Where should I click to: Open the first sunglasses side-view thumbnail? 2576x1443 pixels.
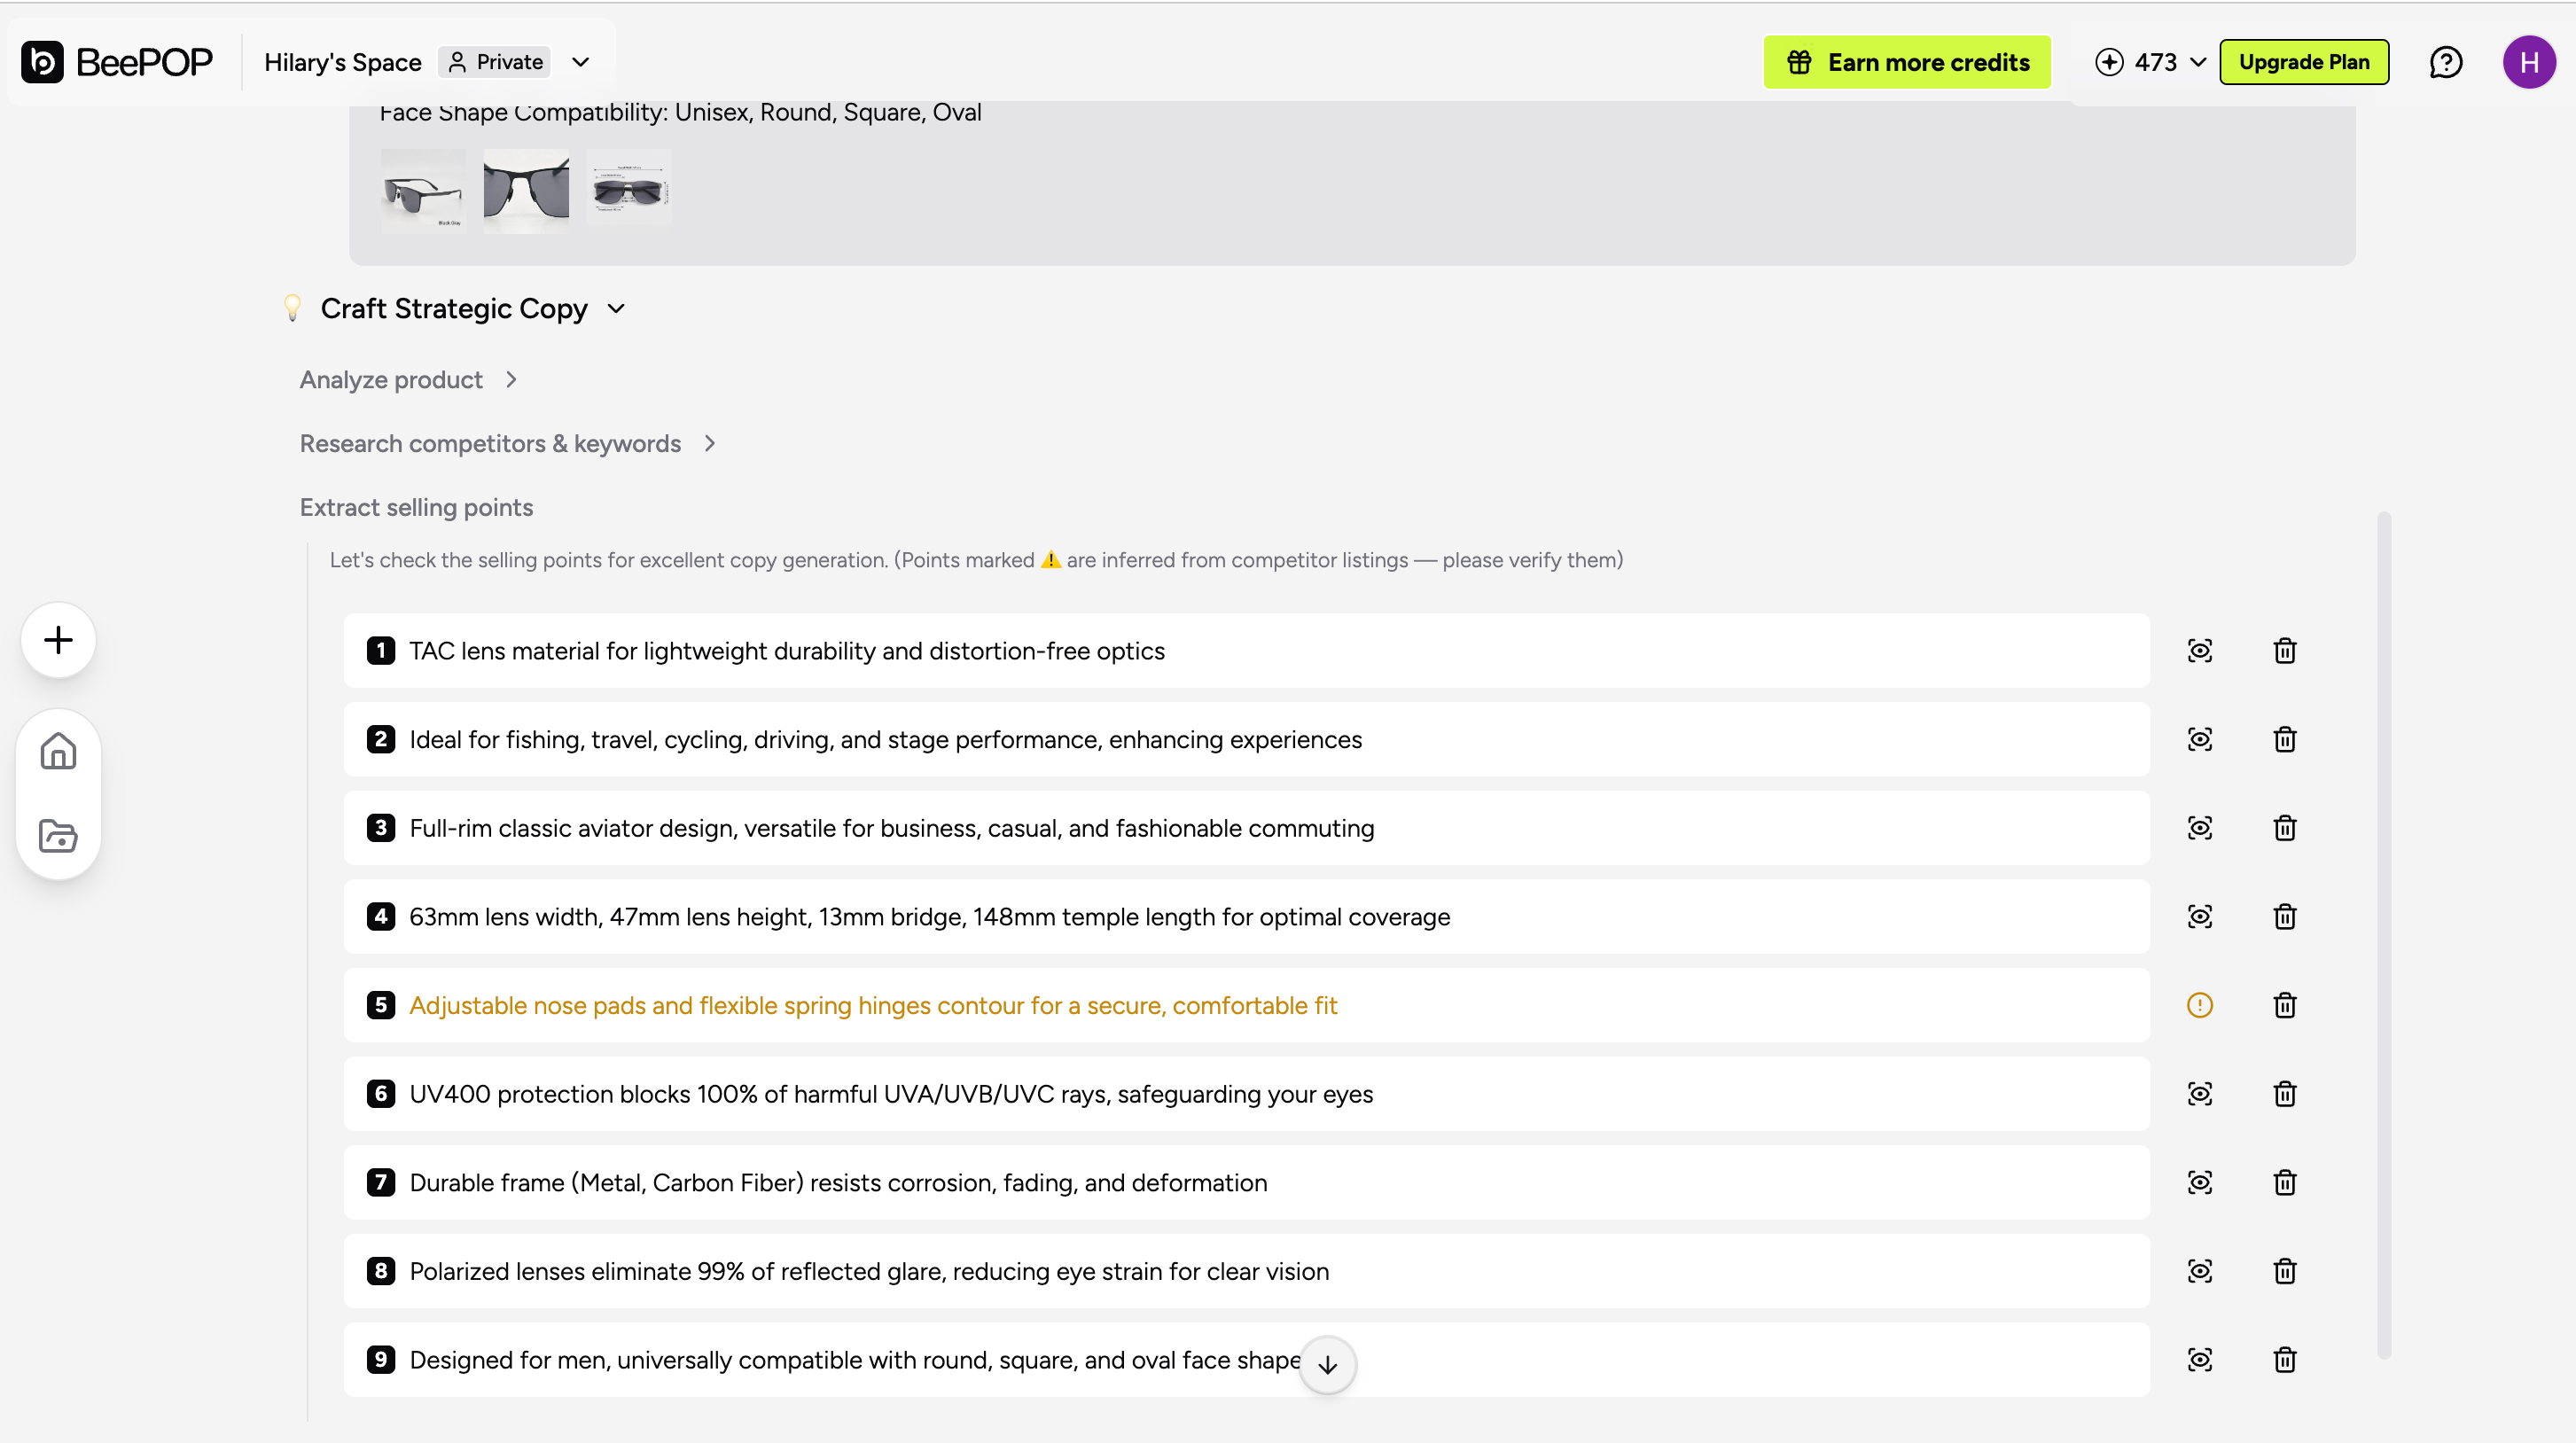pyautogui.click(x=423, y=191)
